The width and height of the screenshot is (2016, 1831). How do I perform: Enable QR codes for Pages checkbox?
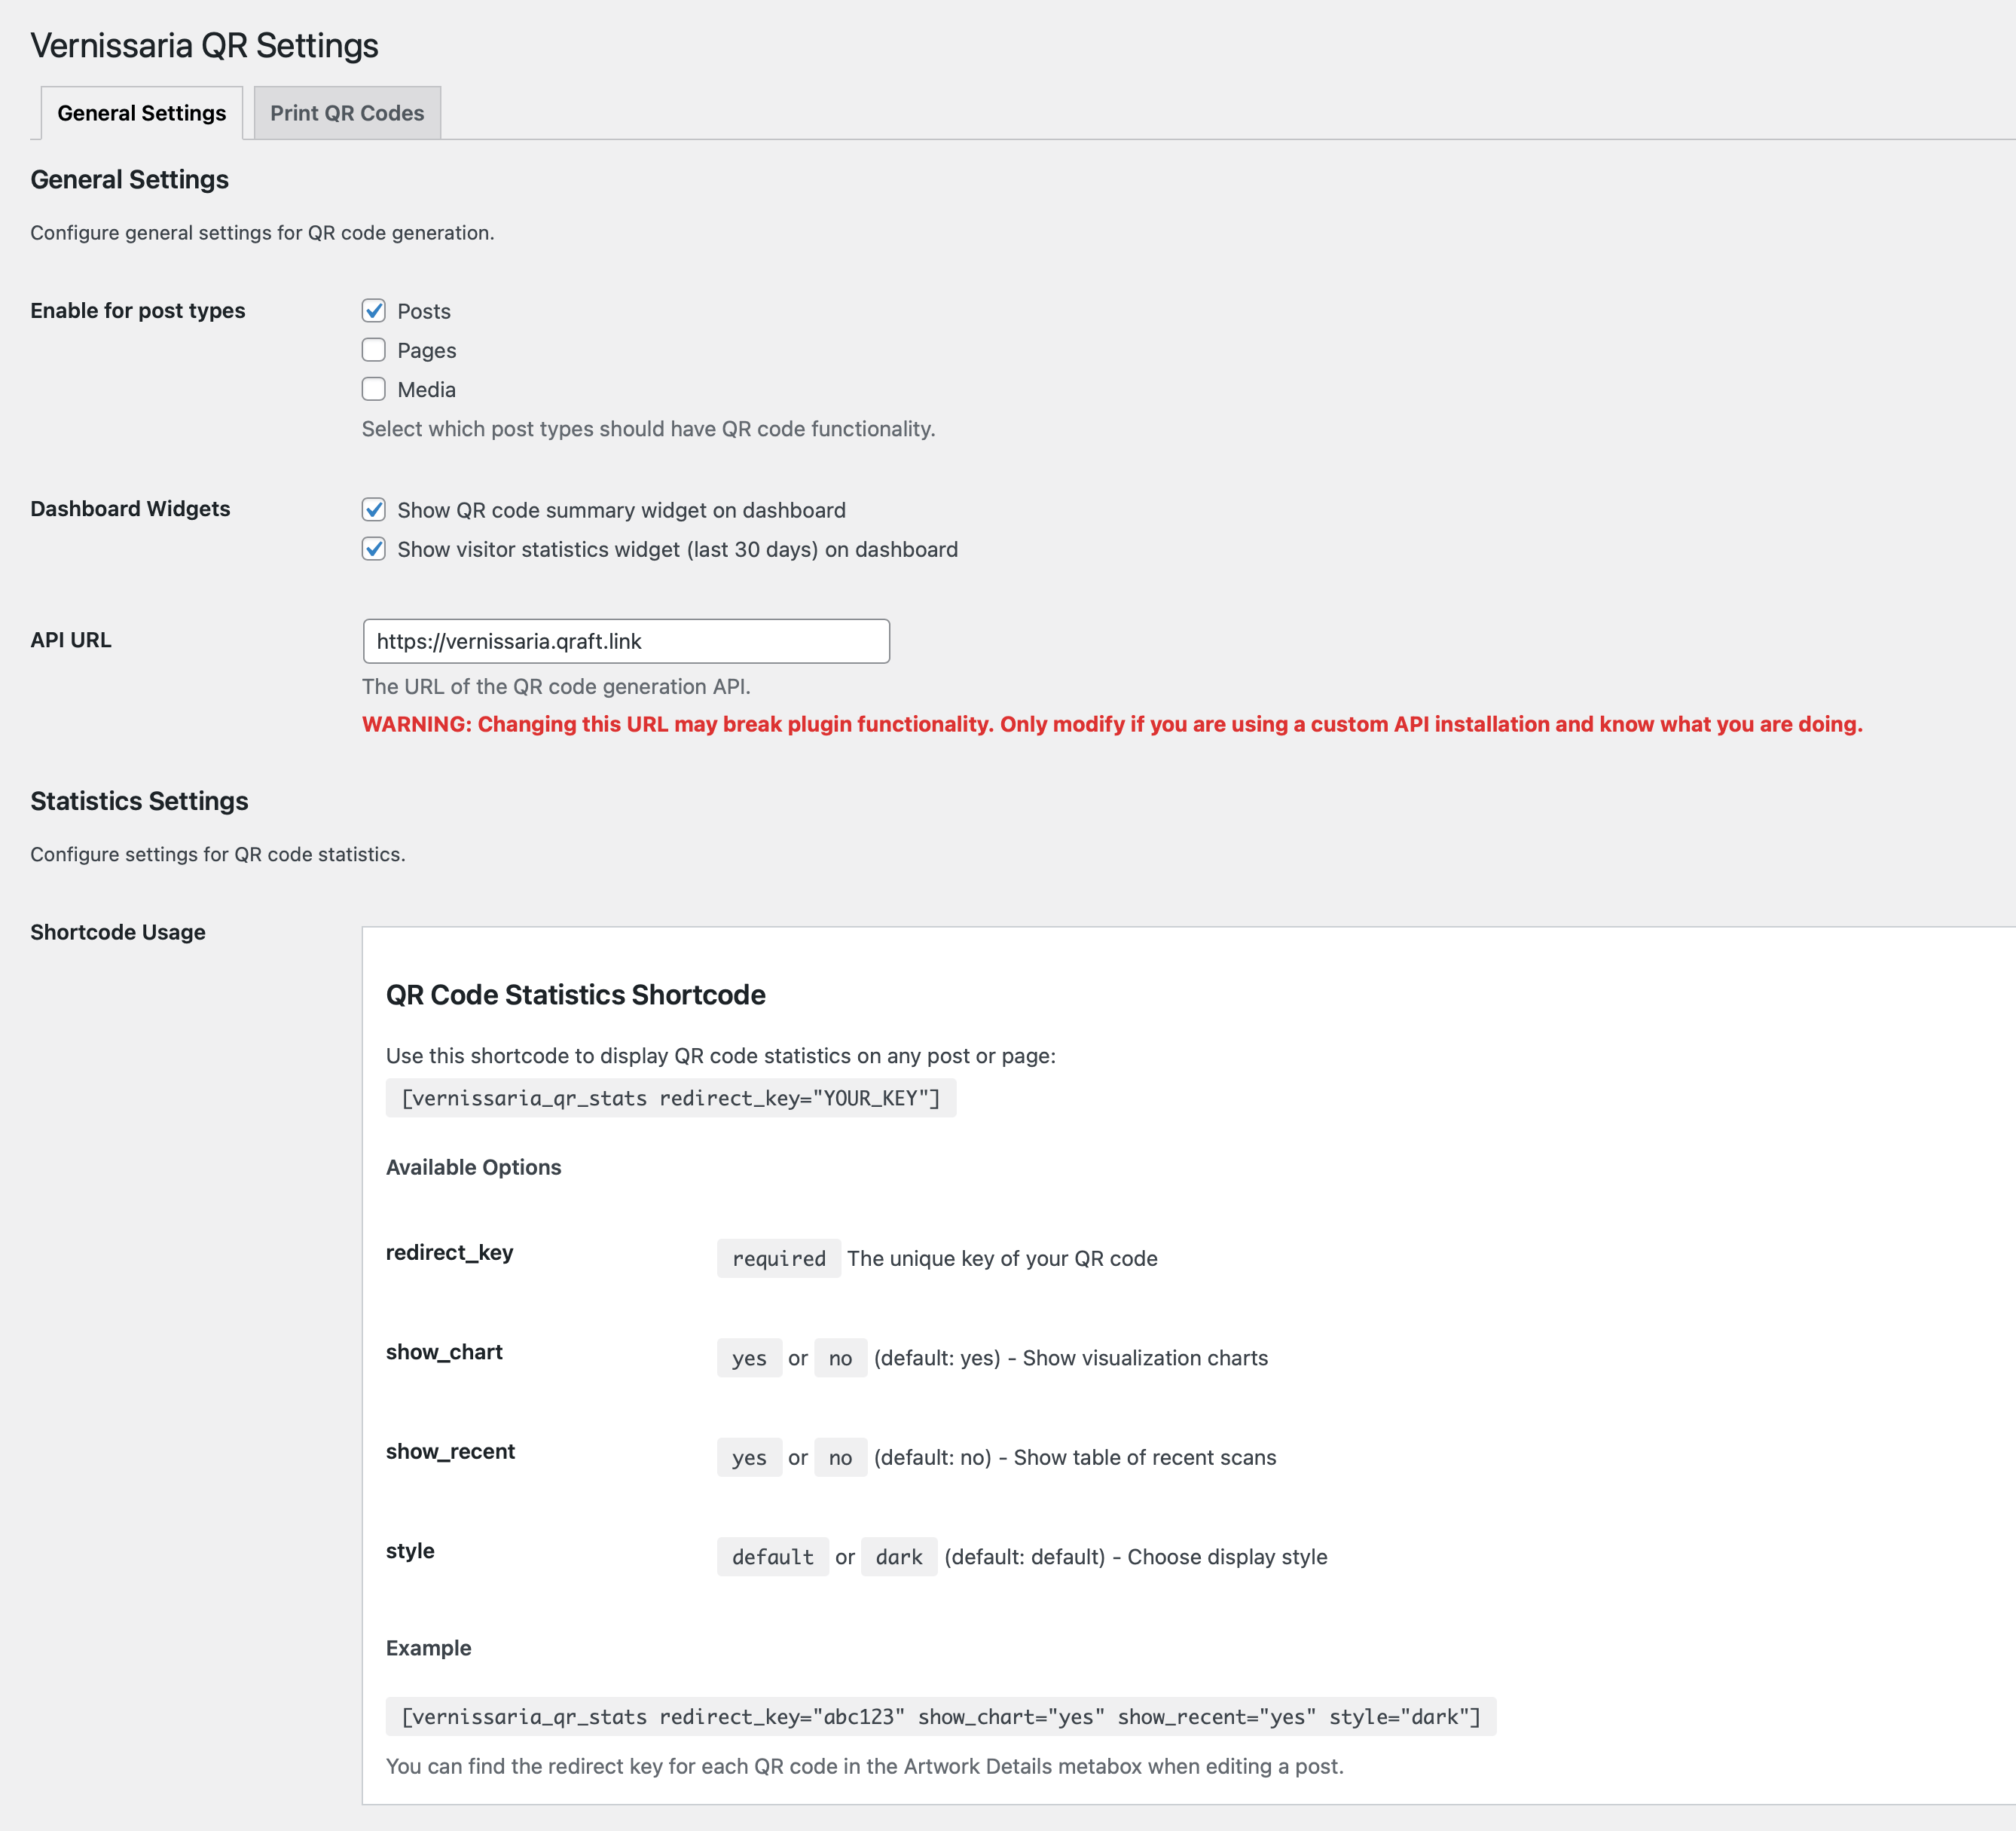click(374, 350)
